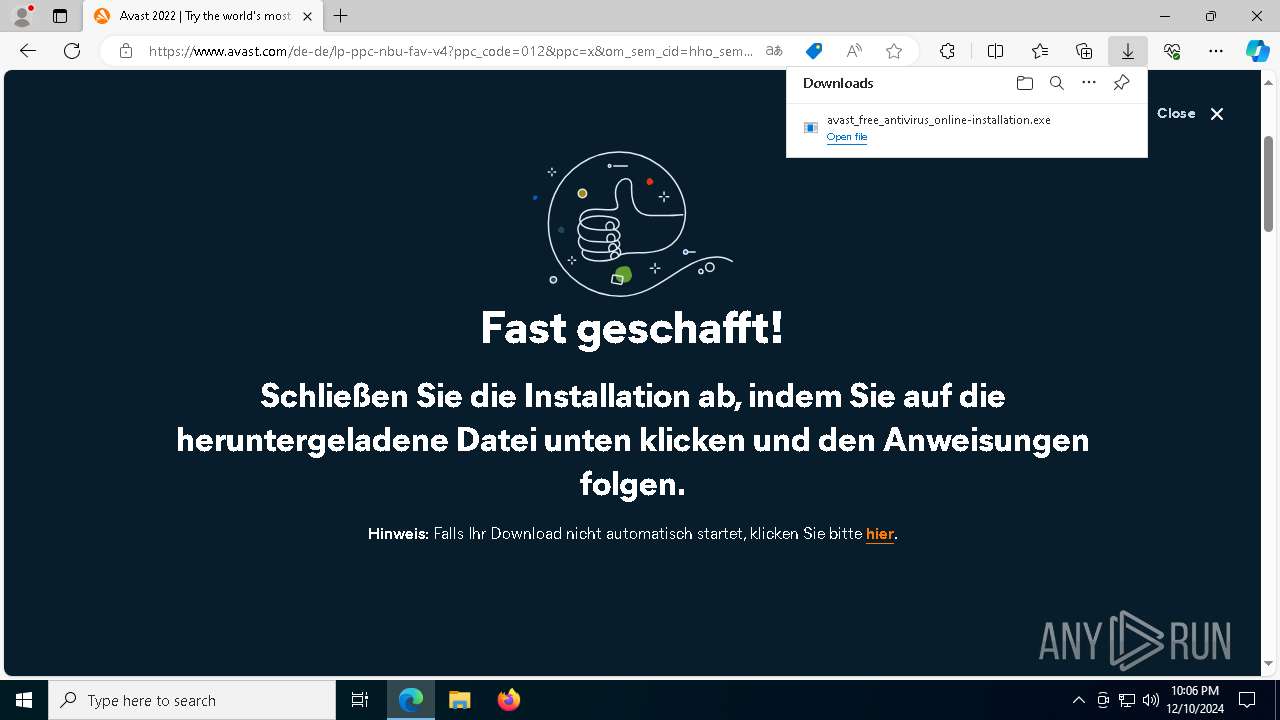This screenshot has height=720, width=1280.
Task: Switch to Microsoft Edge taskbar icon
Action: coord(411,700)
